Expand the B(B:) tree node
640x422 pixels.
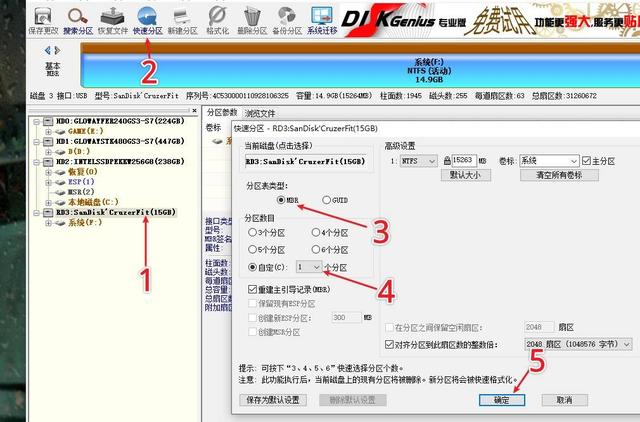(x=48, y=152)
